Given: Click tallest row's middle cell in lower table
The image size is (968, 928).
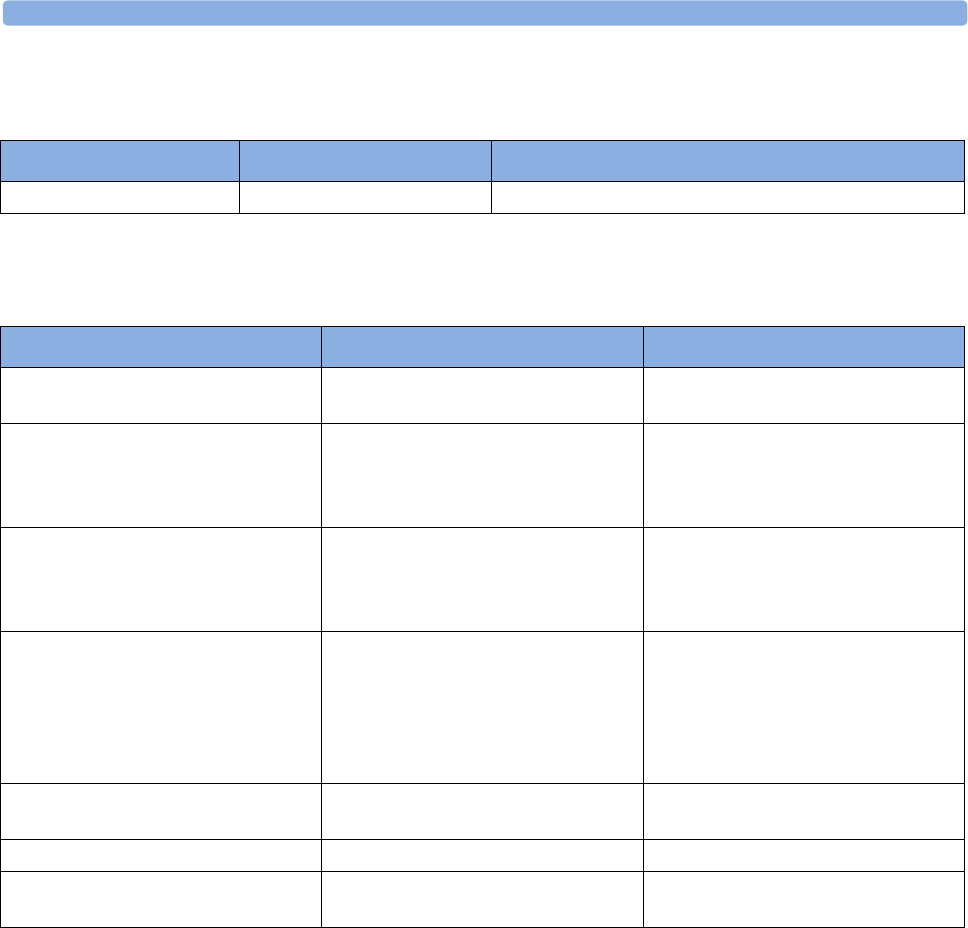Looking at the screenshot, I should tap(482, 707).
